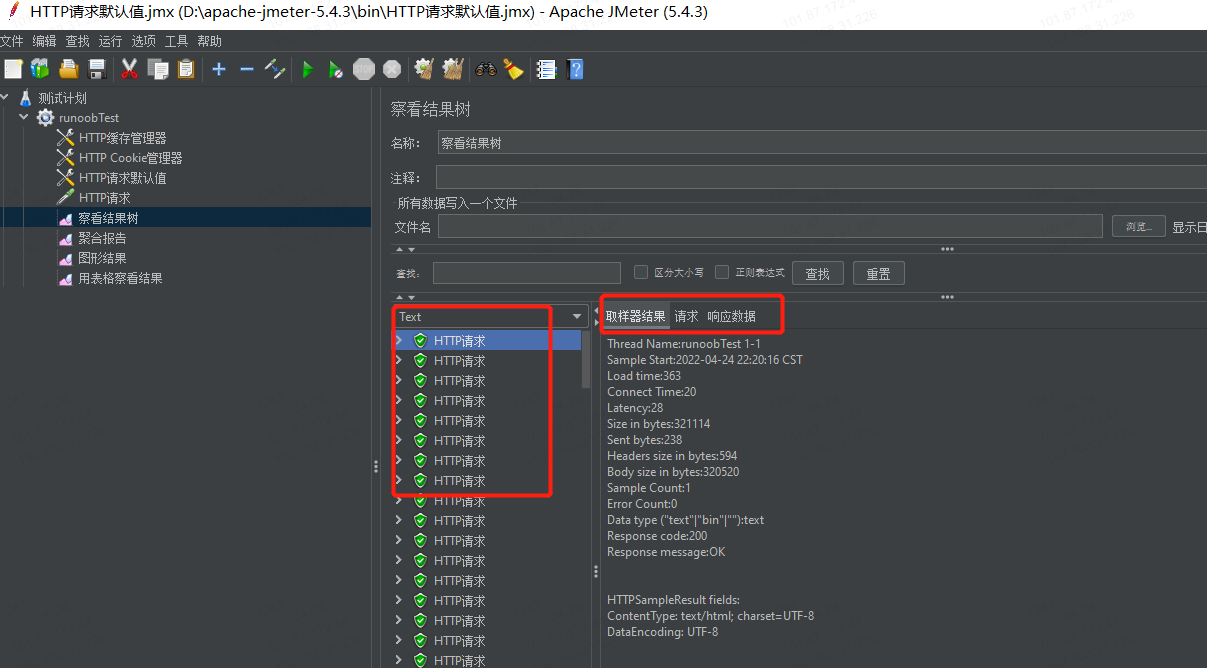Open the Templates toolbar icon
Image resolution: width=1207 pixels, height=668 pixels.
pyautogui.click(x=40, y=69)
